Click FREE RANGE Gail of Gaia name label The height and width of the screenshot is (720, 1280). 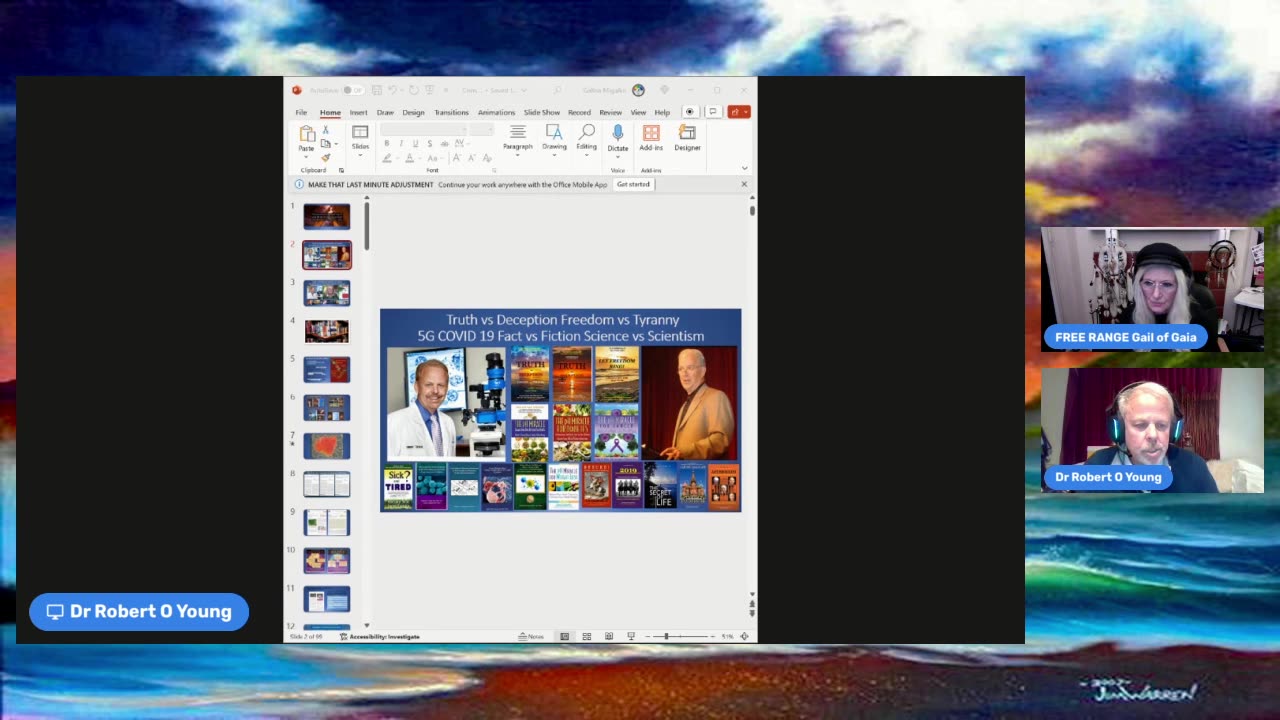1125,337
